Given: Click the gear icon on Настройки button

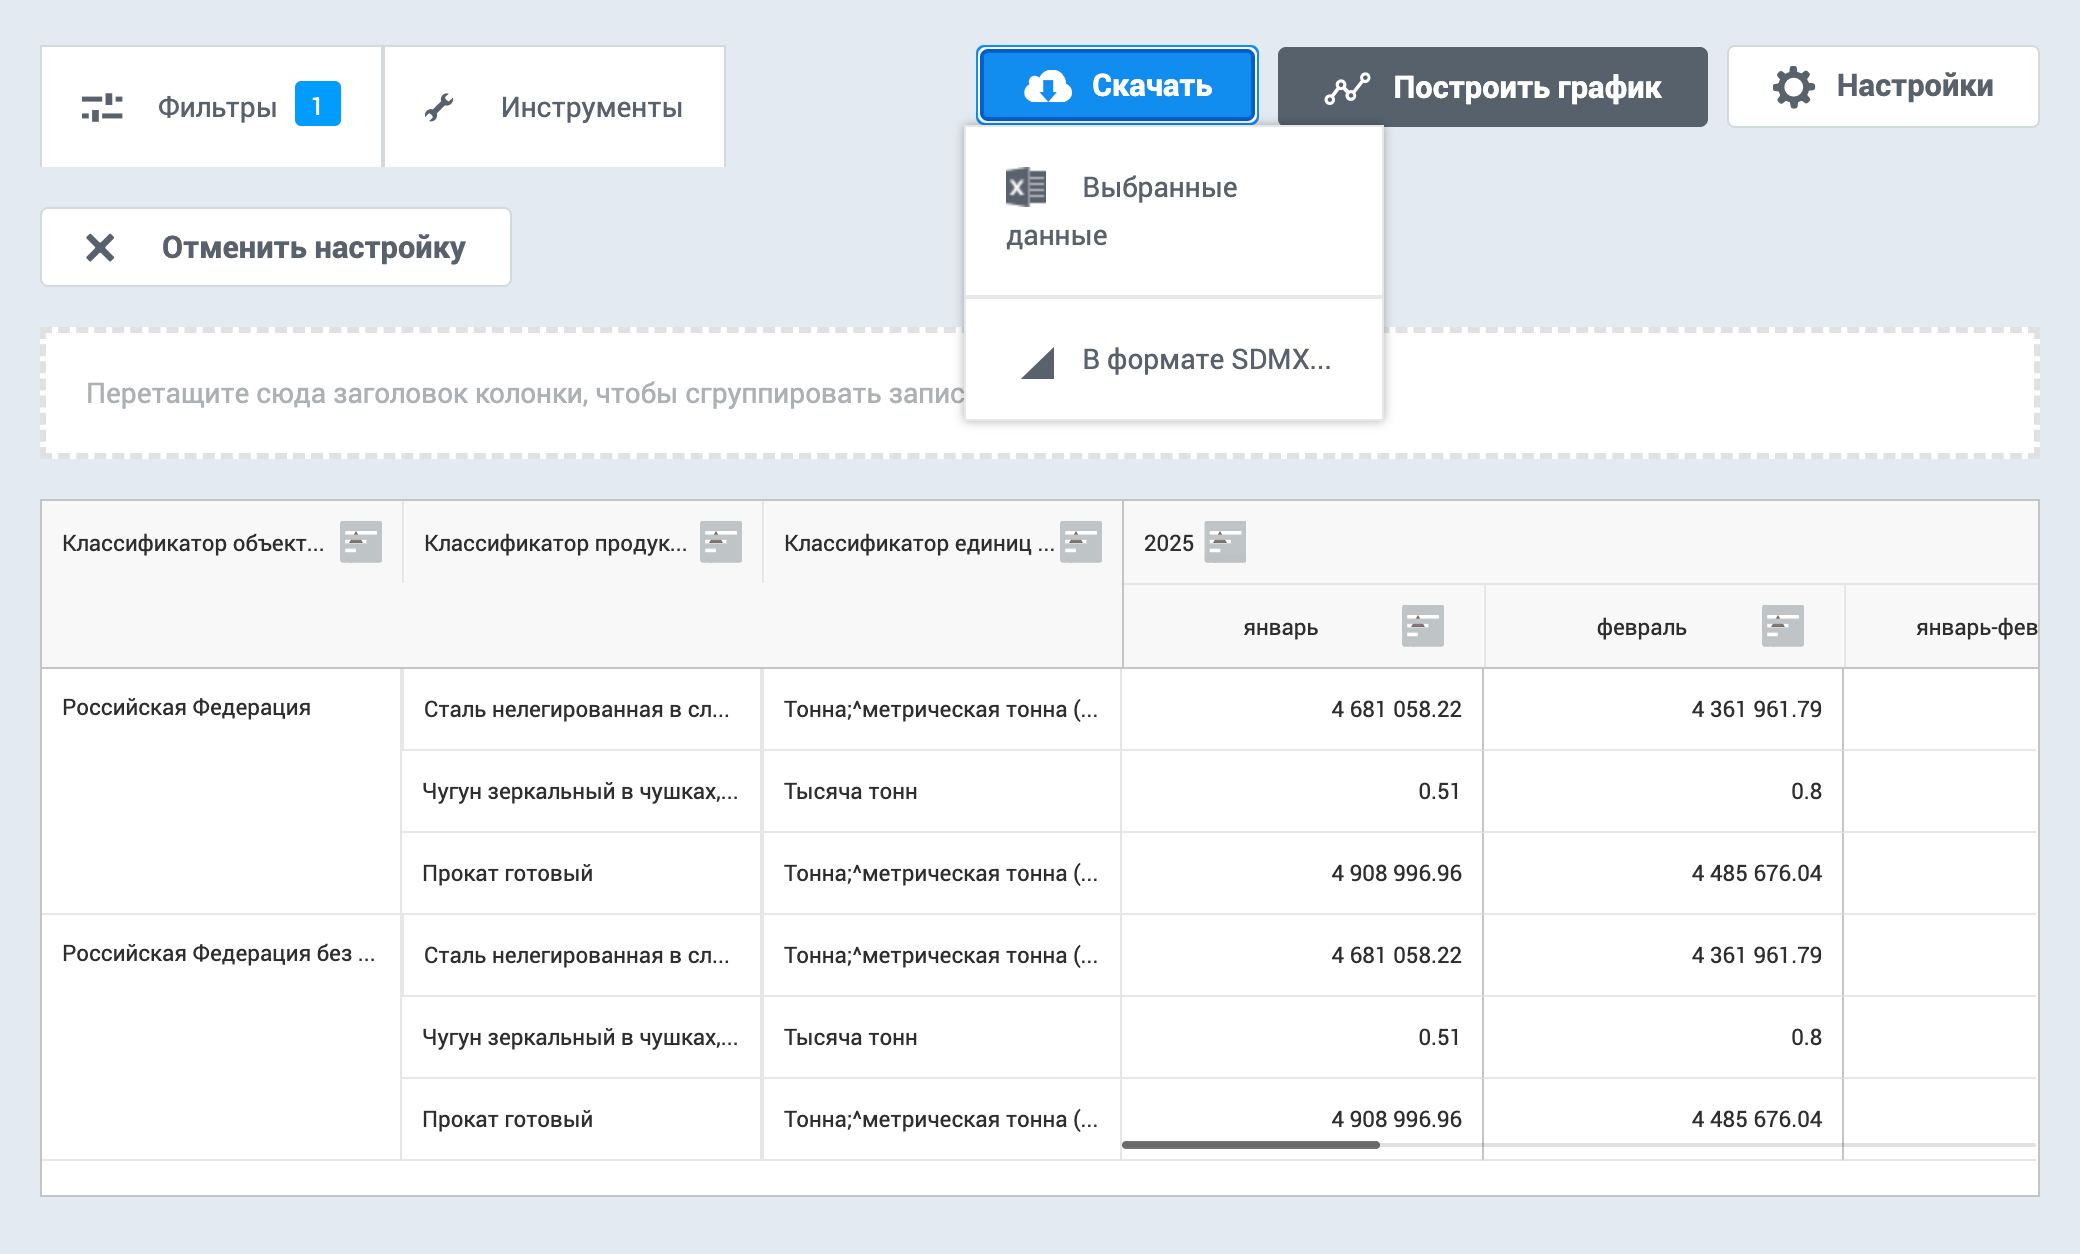Looking at the screenshot, I should (1793, 86).
